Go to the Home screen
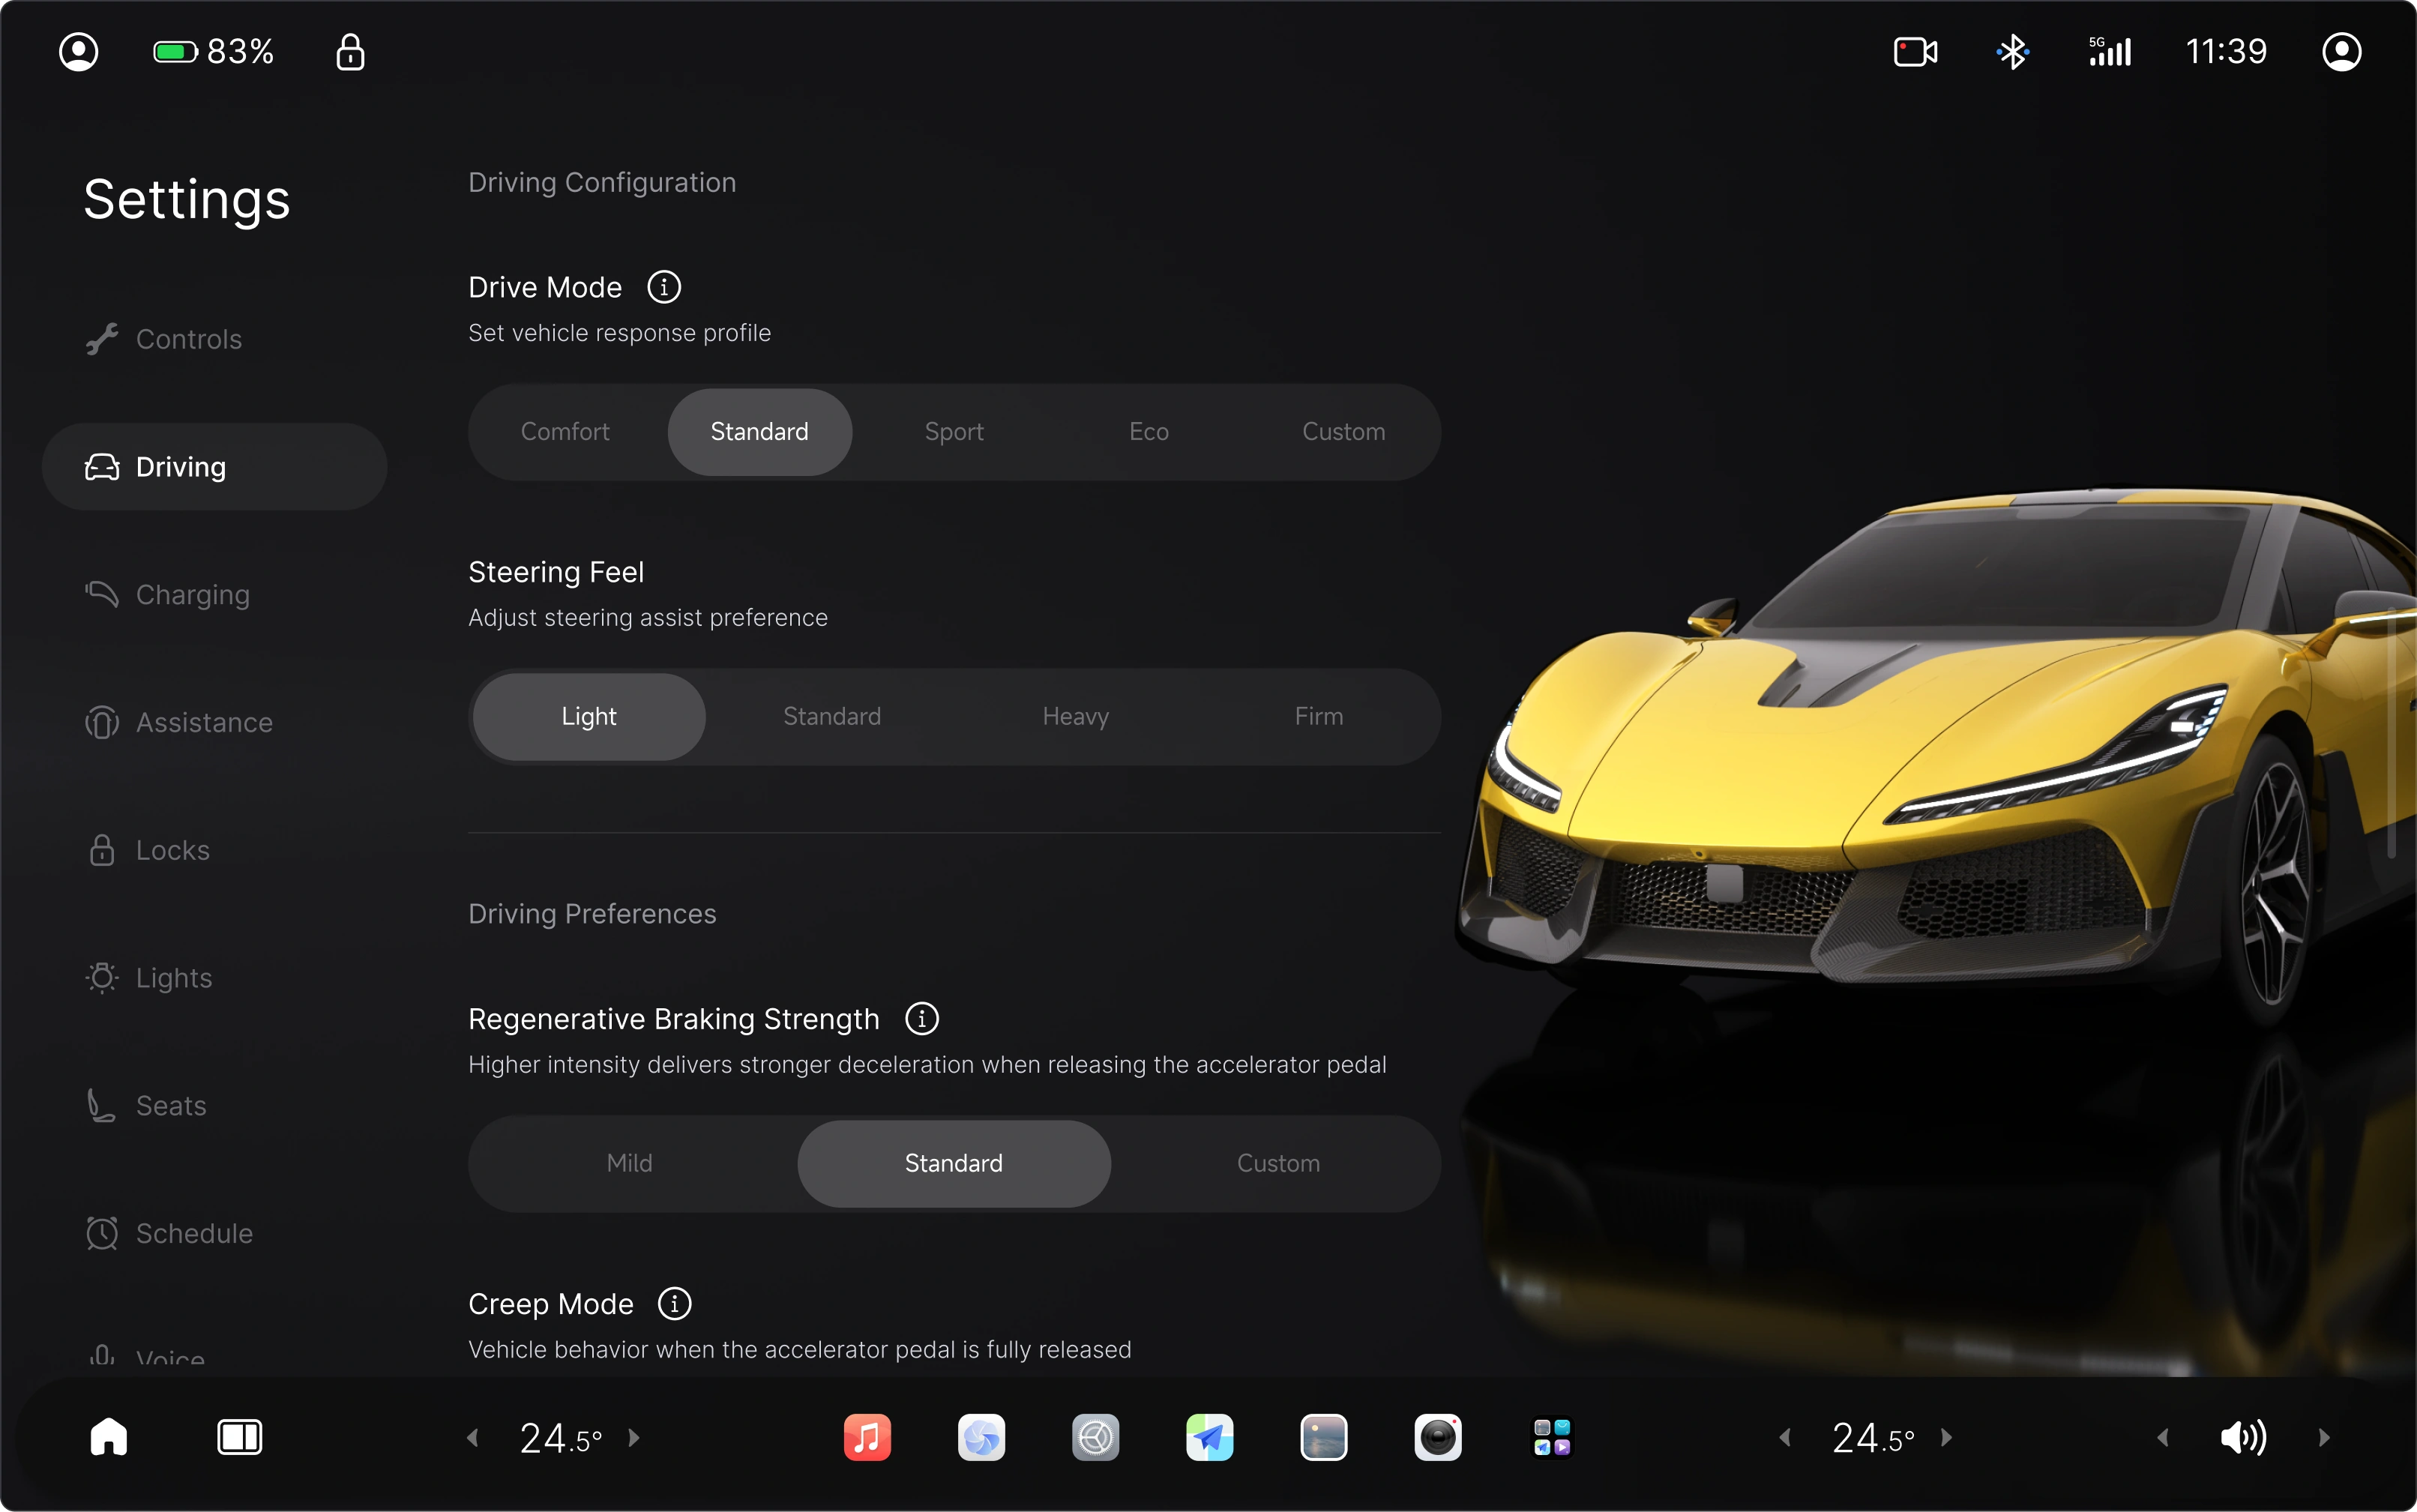This screenshot has height=1512, width=2417. 109,1437
